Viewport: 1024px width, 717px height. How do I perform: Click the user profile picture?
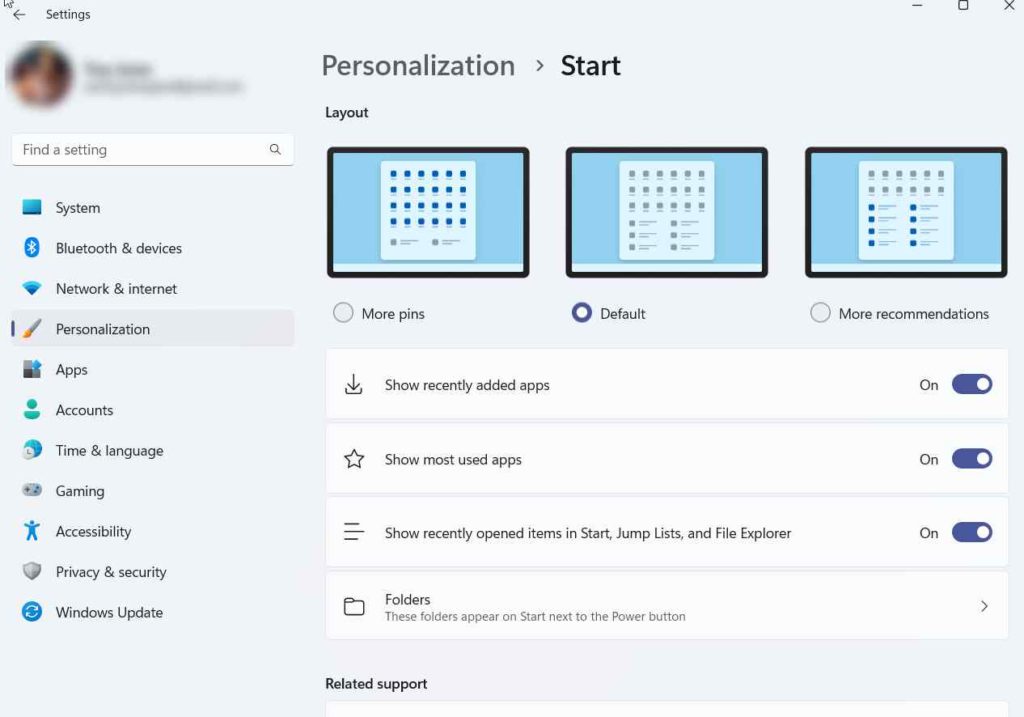click(40, 74)
